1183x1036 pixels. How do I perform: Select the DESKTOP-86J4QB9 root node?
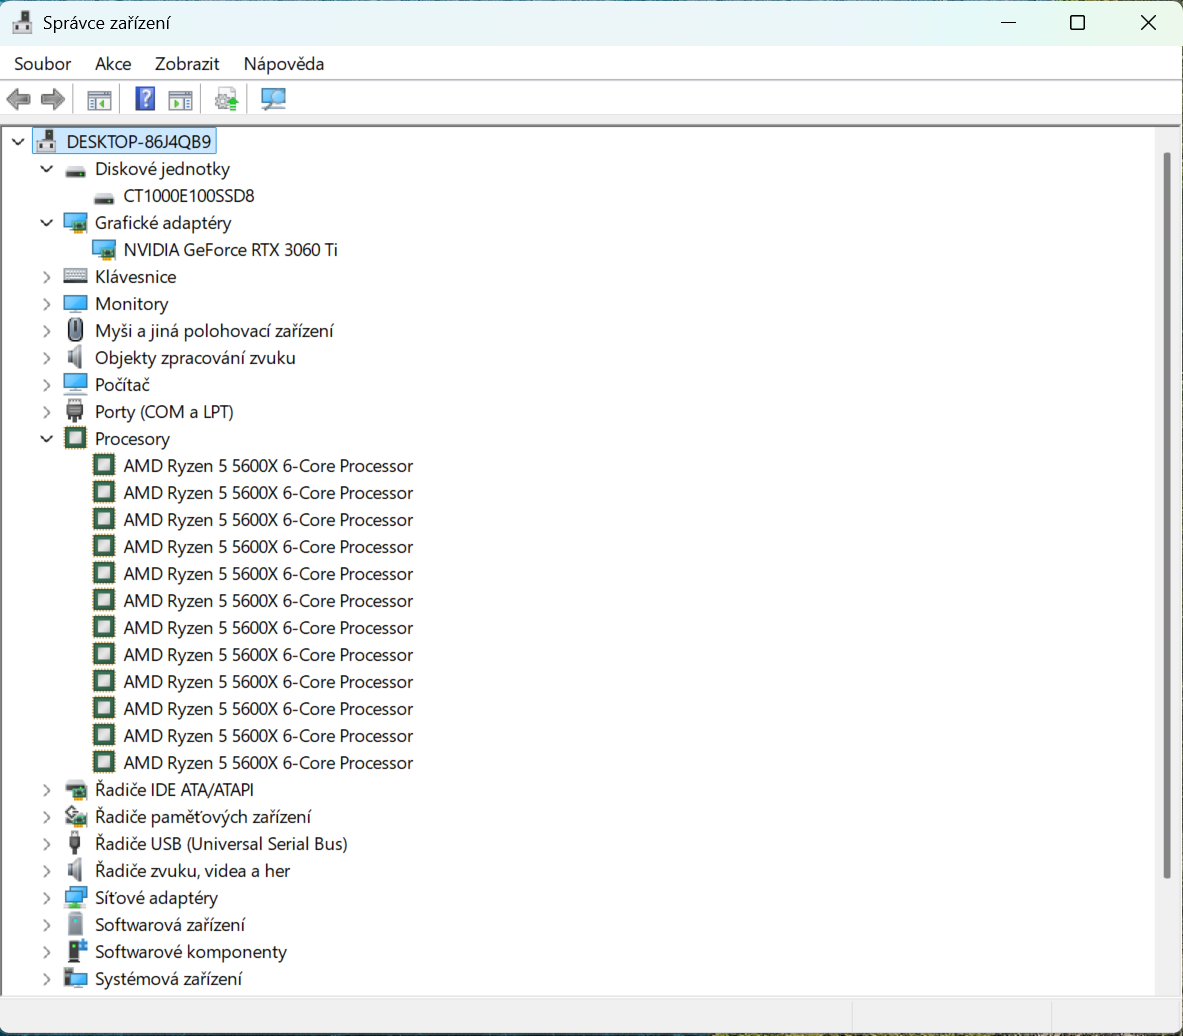click(x=139, y=142)
